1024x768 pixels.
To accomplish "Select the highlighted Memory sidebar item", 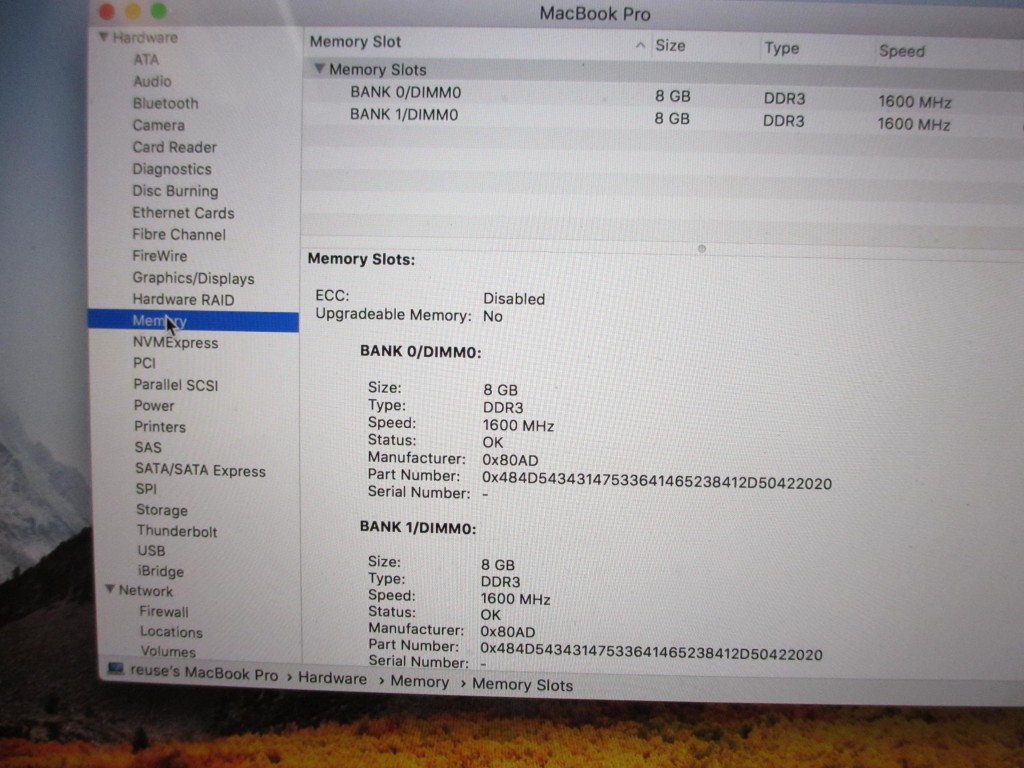I will pyautogui.click(x=193, y=321).
